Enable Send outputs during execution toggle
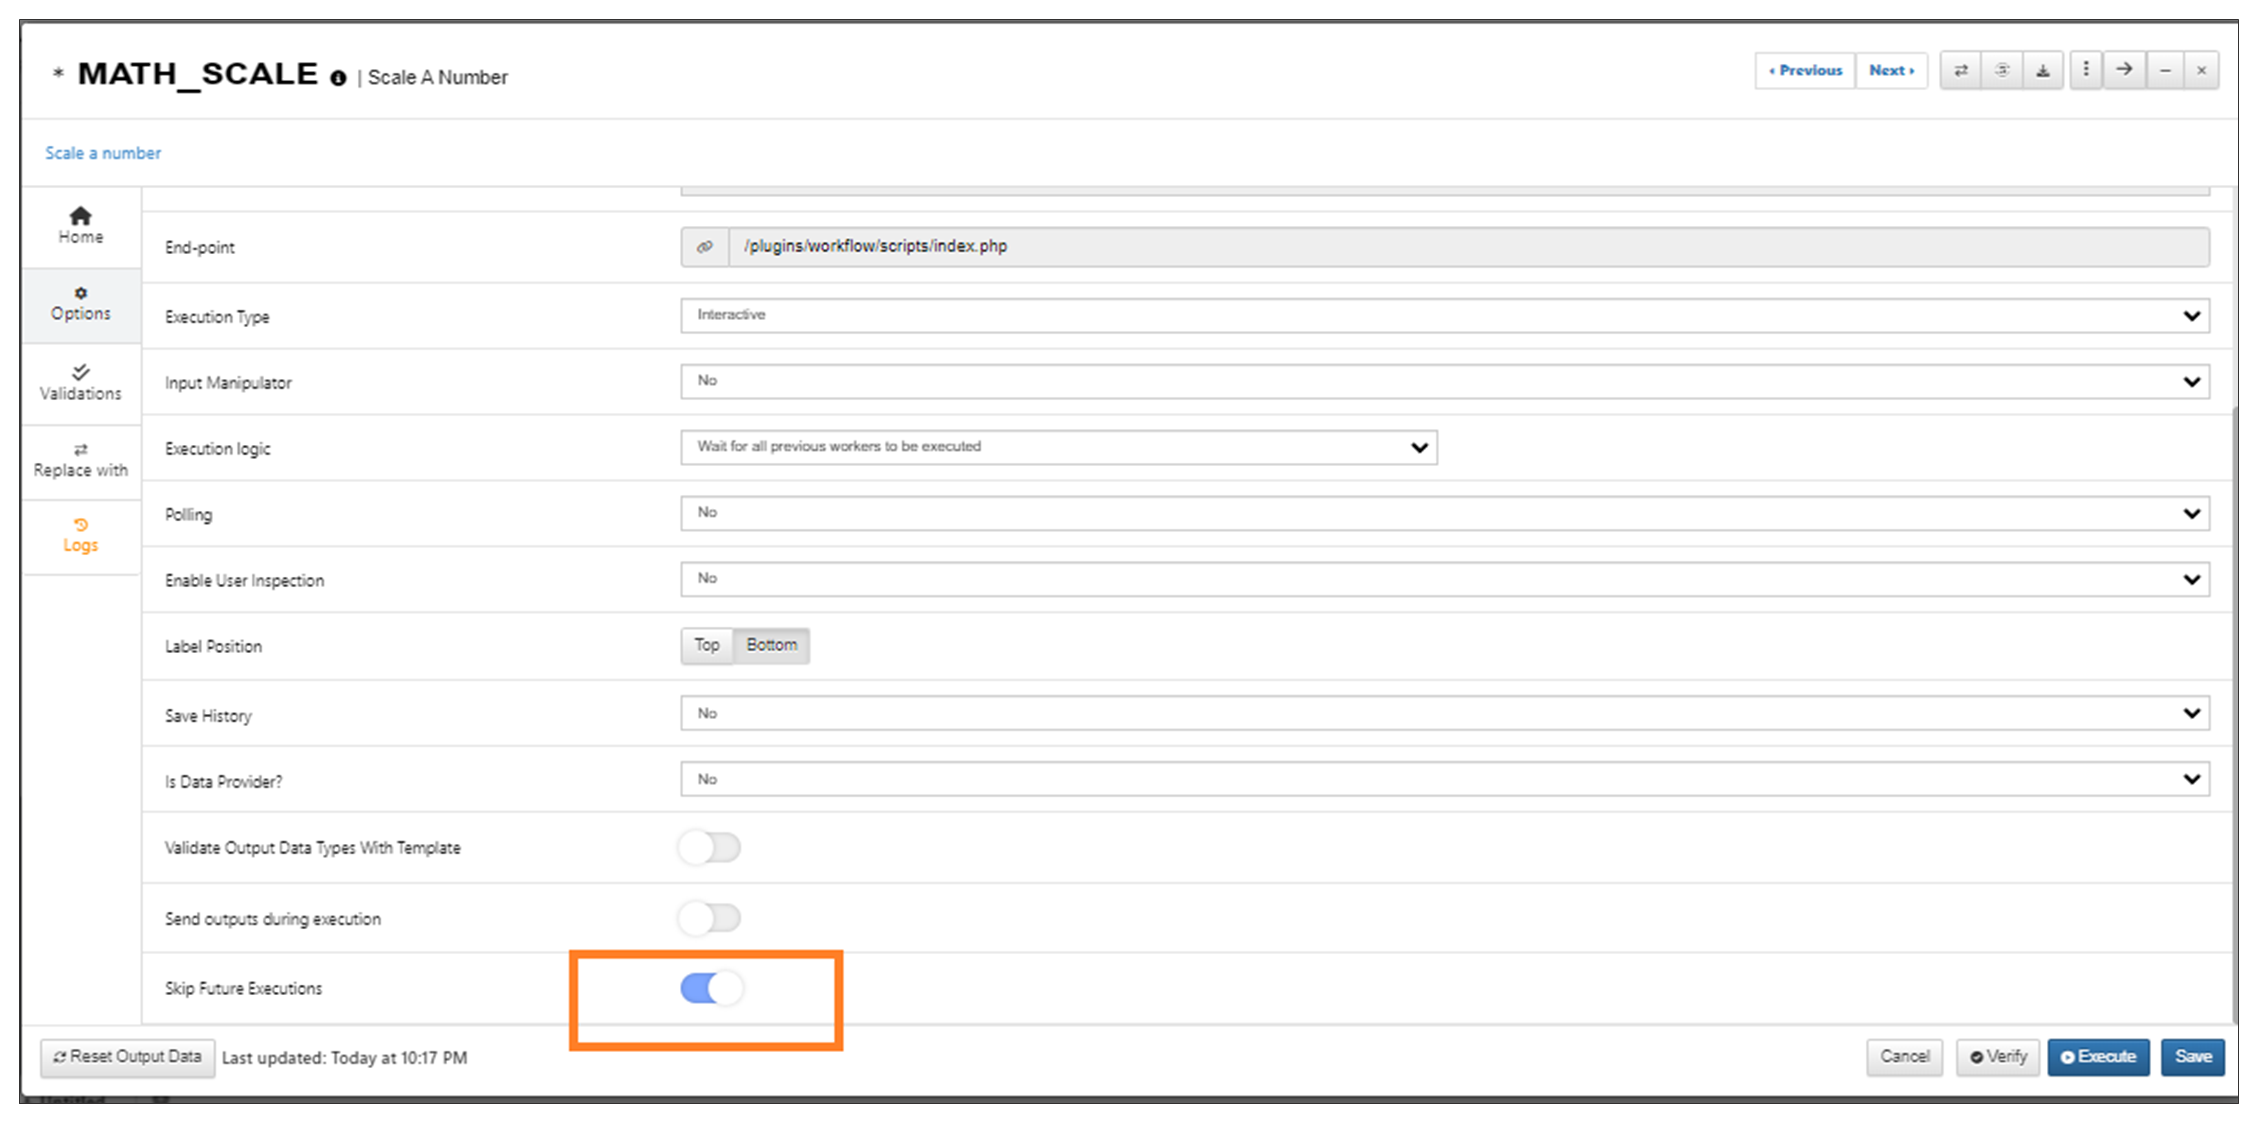The width and height of the screenshot is (2249, 1131). (711, 918)
